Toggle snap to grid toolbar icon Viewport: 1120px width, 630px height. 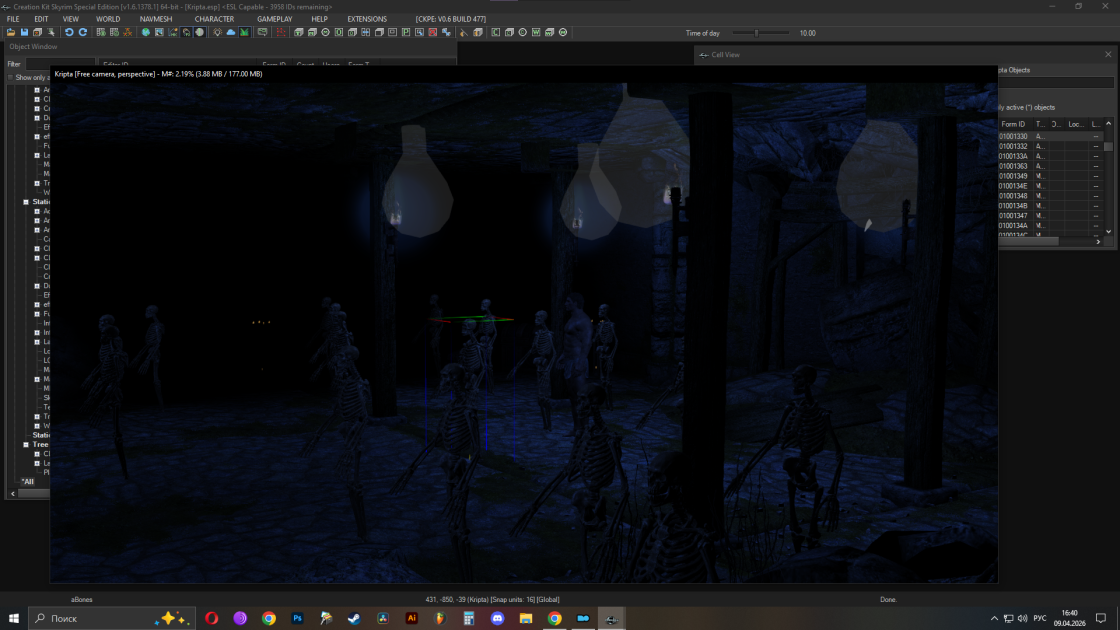click(101, 32)
